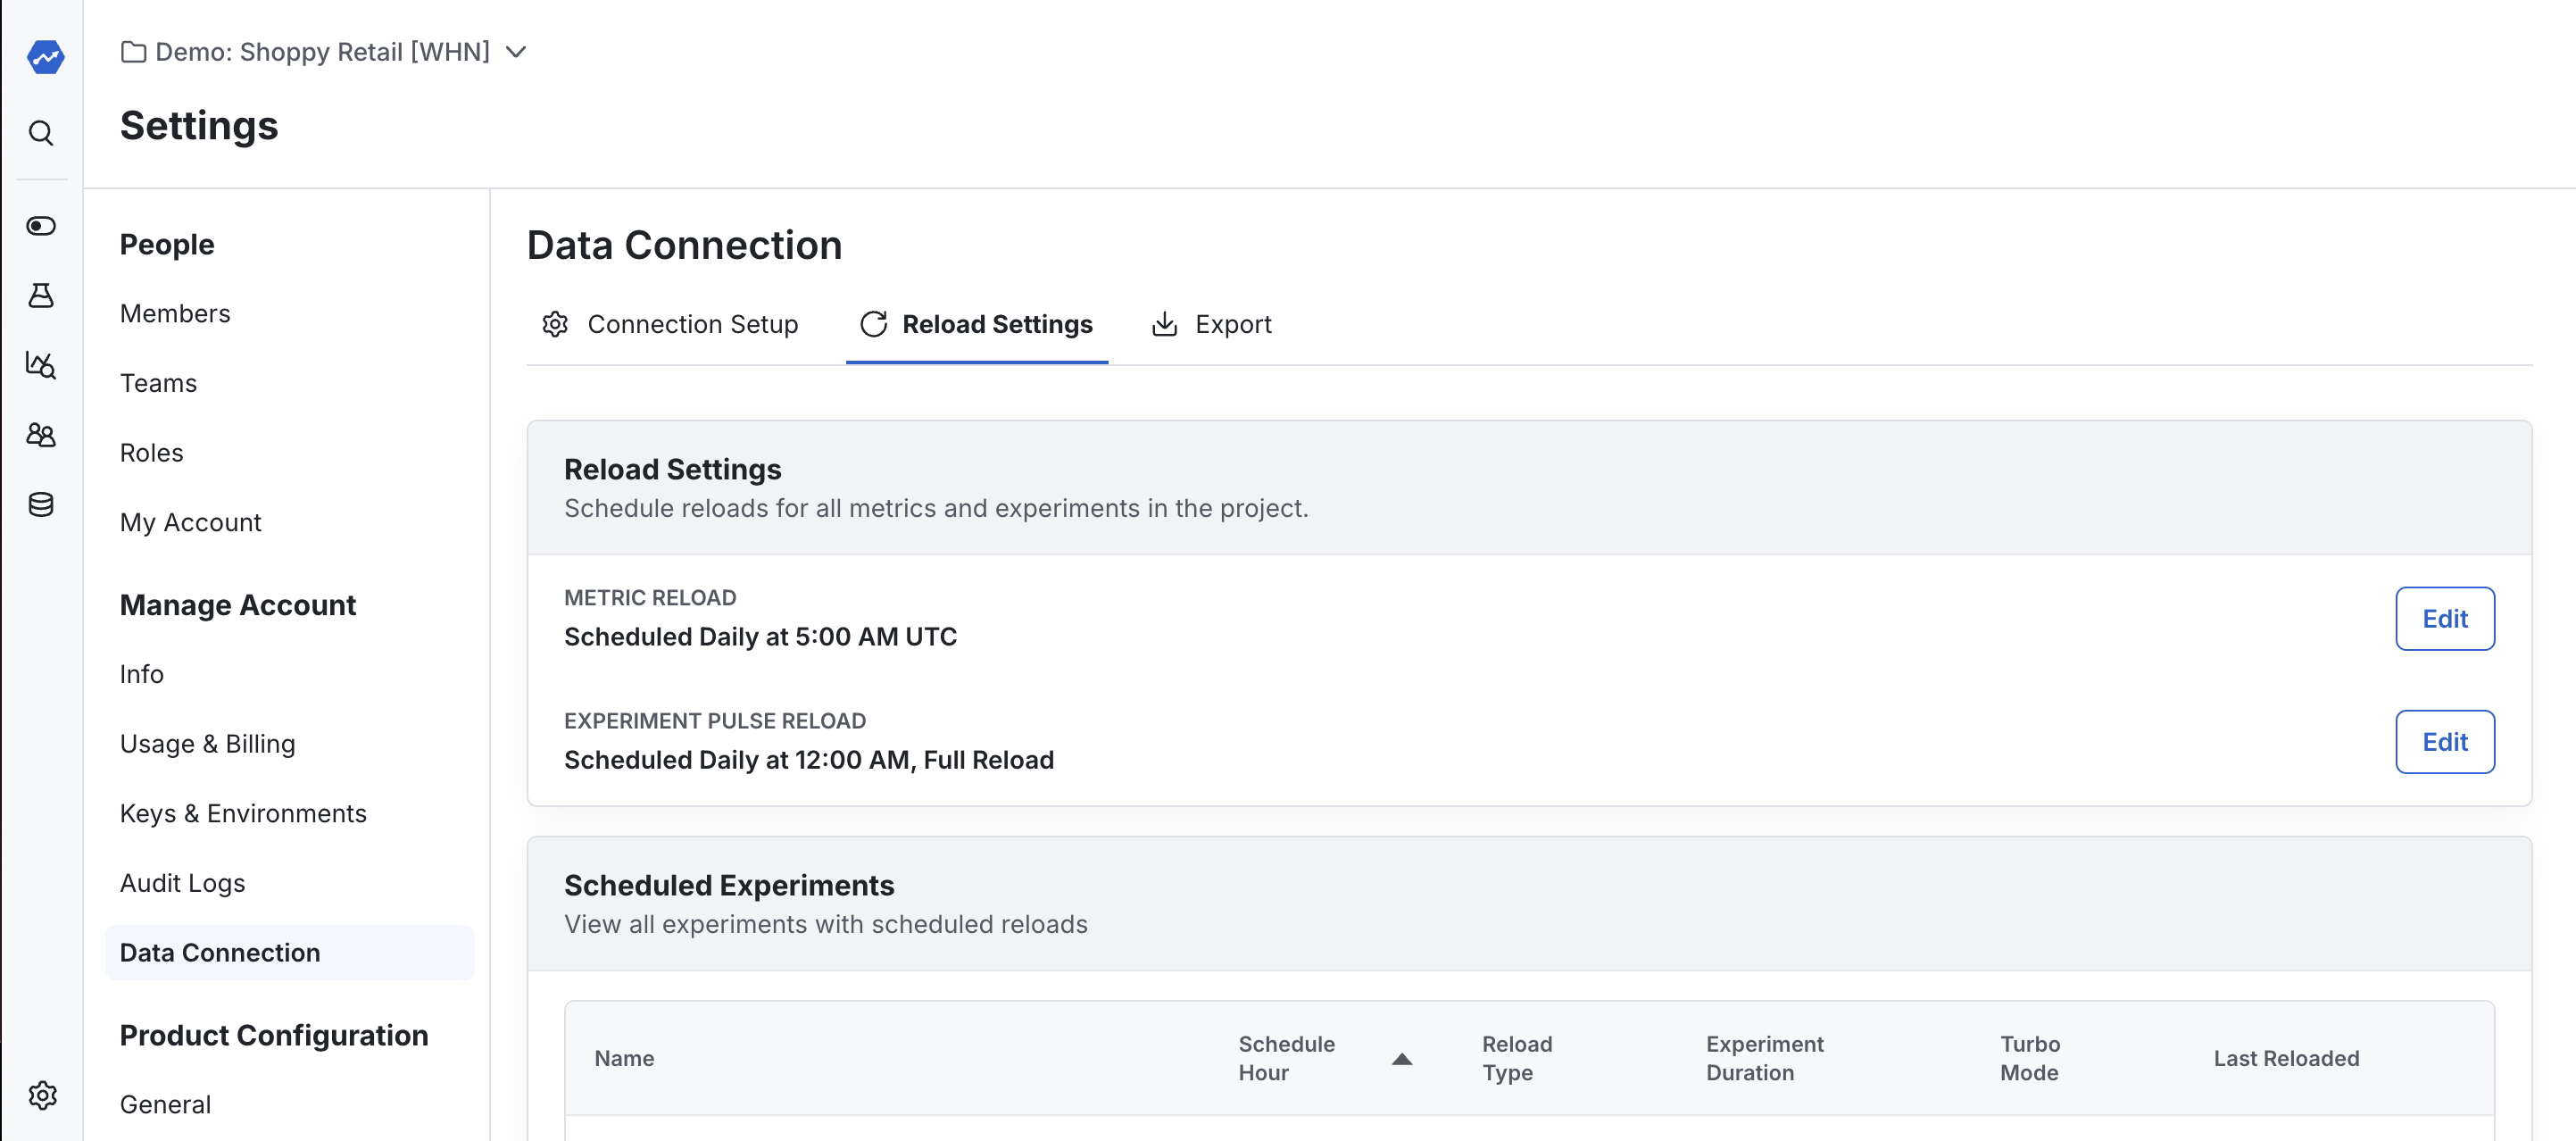This screenshot has height=1141, width=2576.
Task: Click the refresh icon on Reload Settings tab
Action: 873,324
